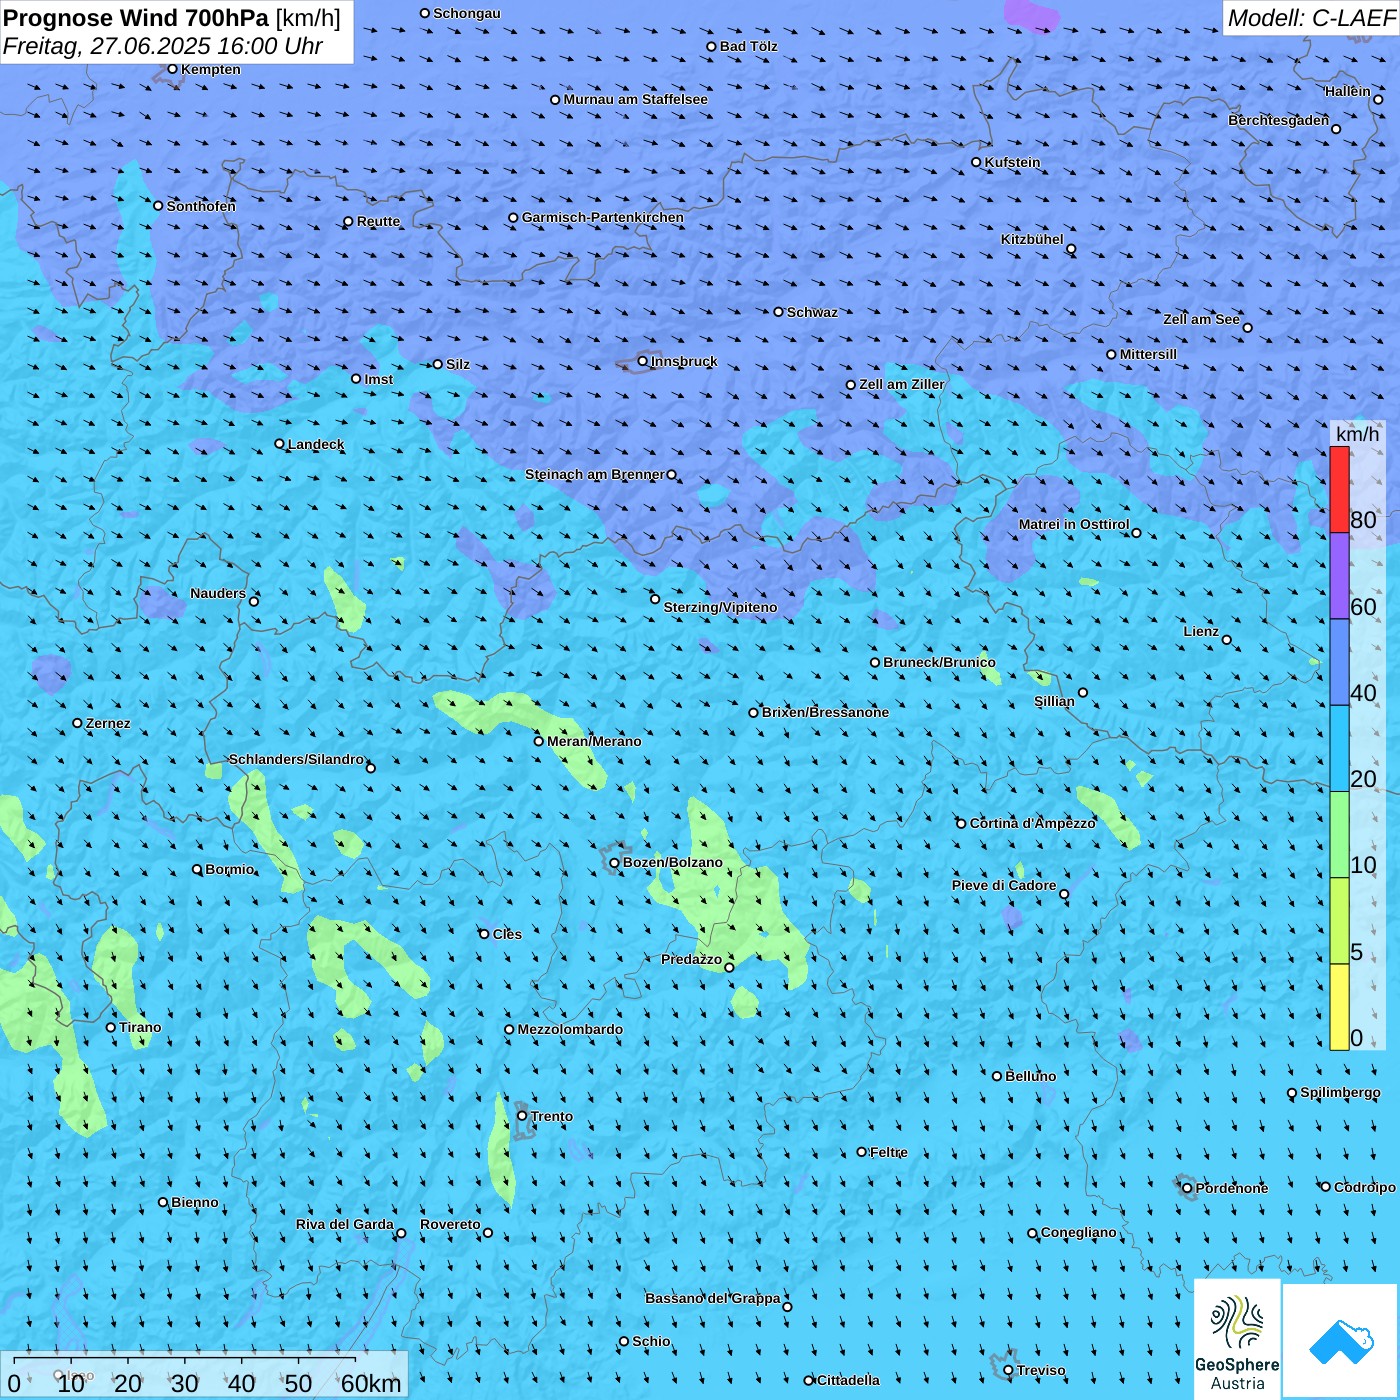Click the 'Berchtesgaden' label
This screenshot has width=1400, height=1400.
click(x=1279, y=120)
